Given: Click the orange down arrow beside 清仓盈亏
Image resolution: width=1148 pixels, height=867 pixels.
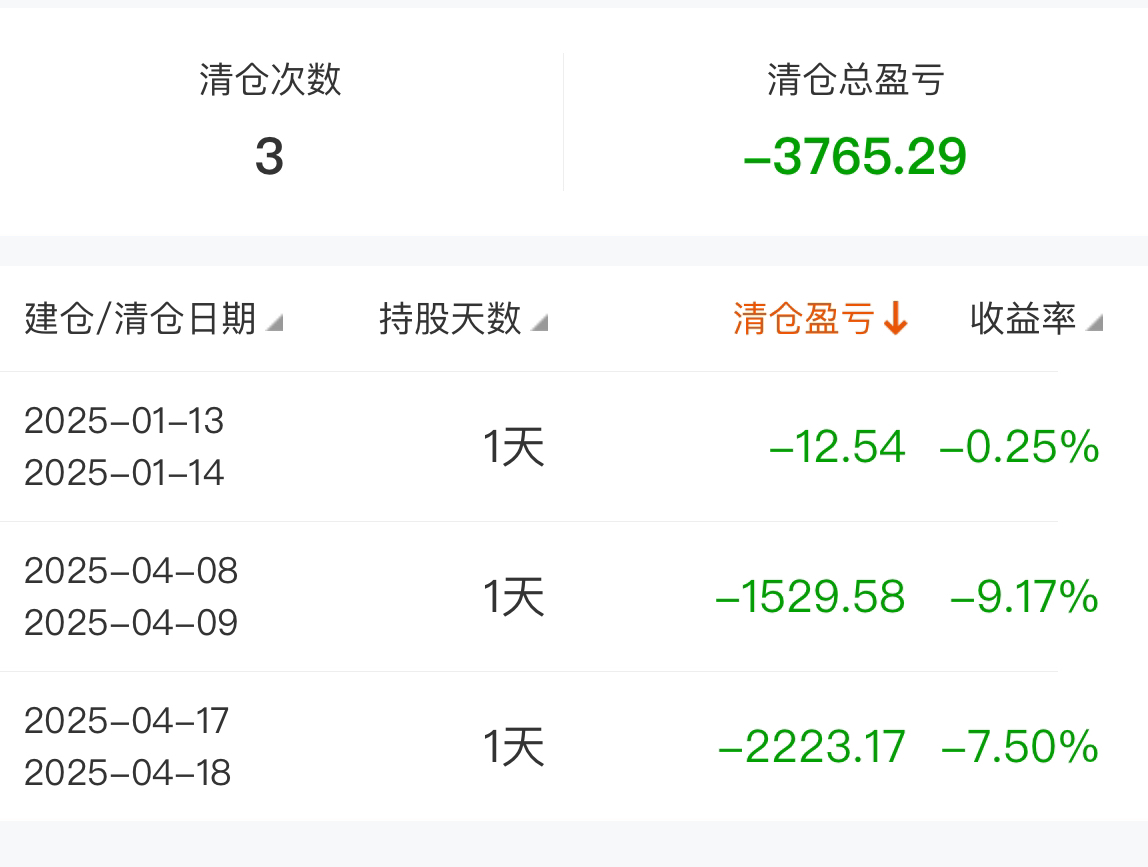Looking at the screenshot, I should point(895,319).
